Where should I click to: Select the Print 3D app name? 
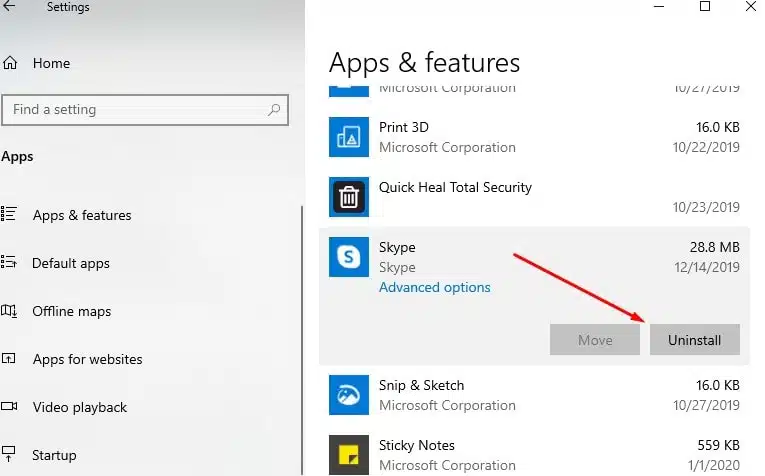click(x=403, y=127)
